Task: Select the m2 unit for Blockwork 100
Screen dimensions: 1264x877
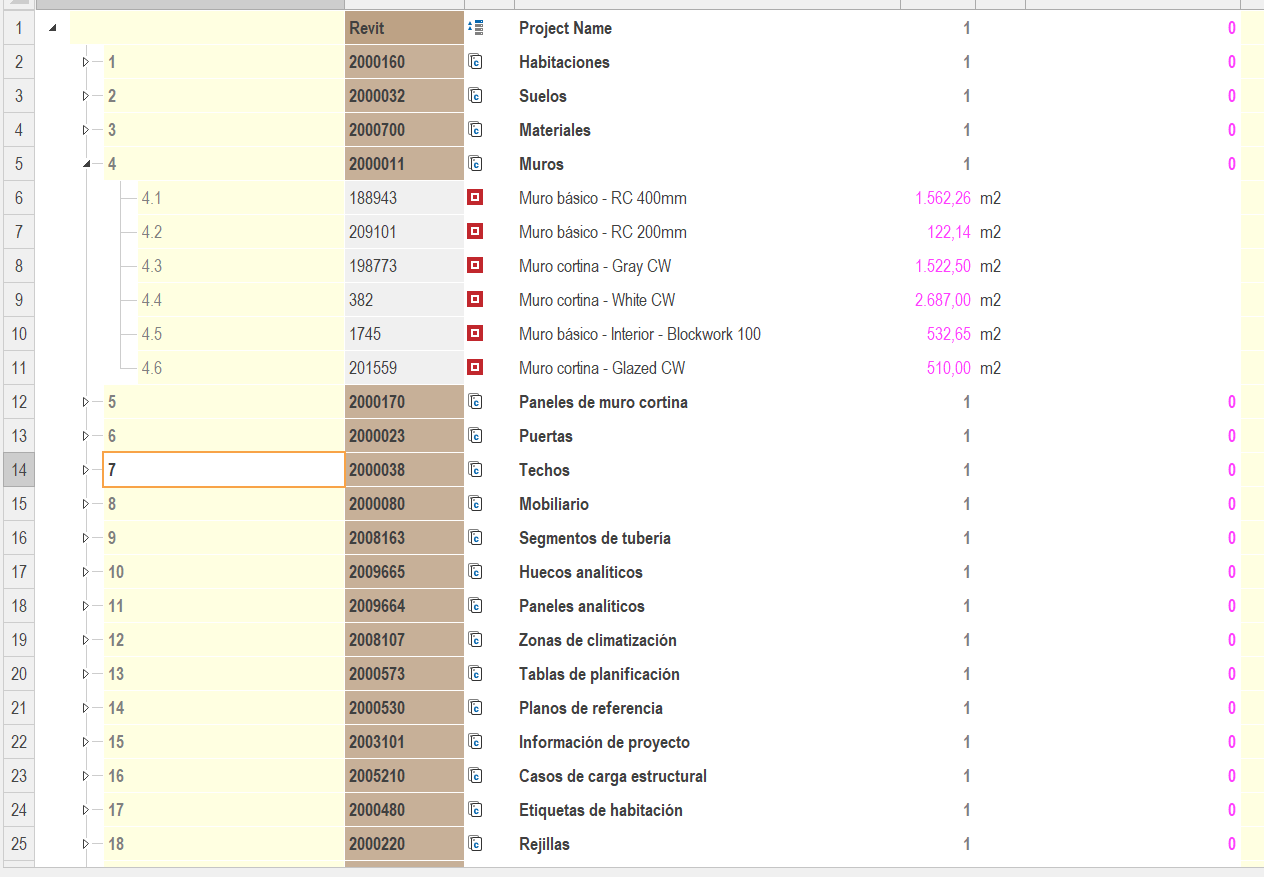Action: coord(990,334)
